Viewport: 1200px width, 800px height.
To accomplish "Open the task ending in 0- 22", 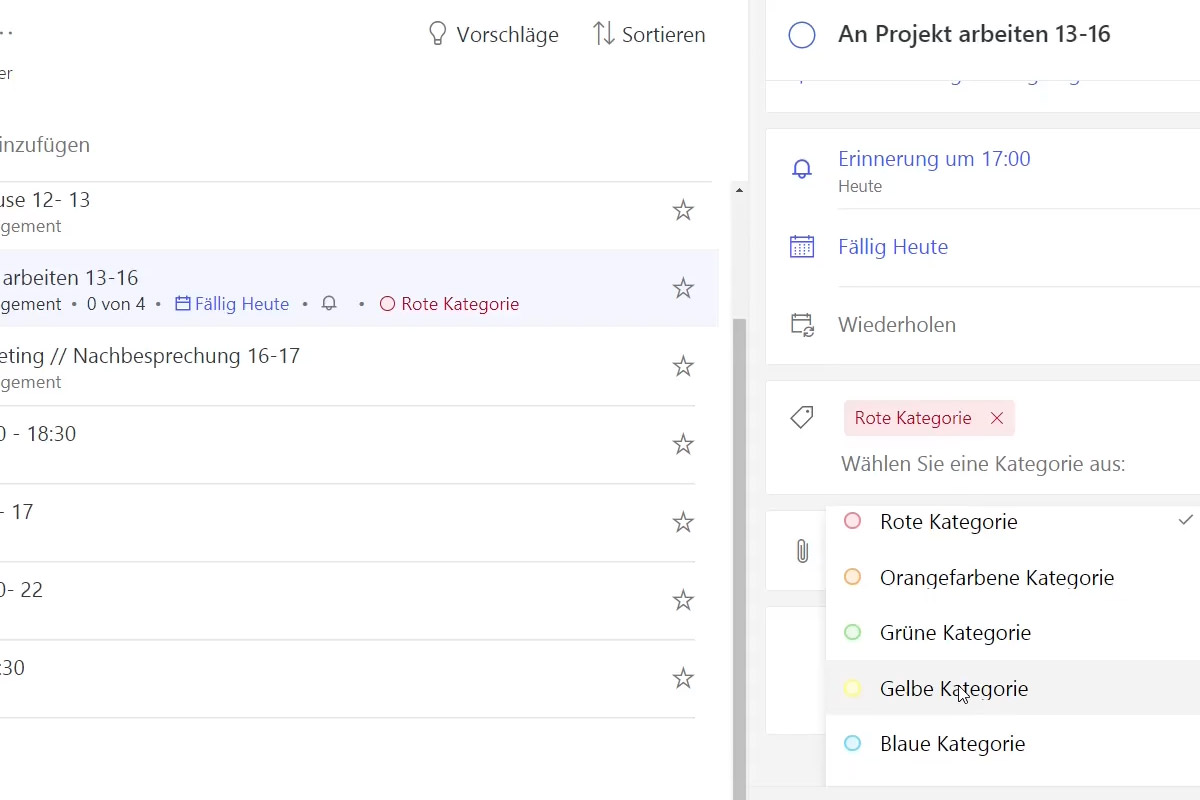I will coord(347,600).
